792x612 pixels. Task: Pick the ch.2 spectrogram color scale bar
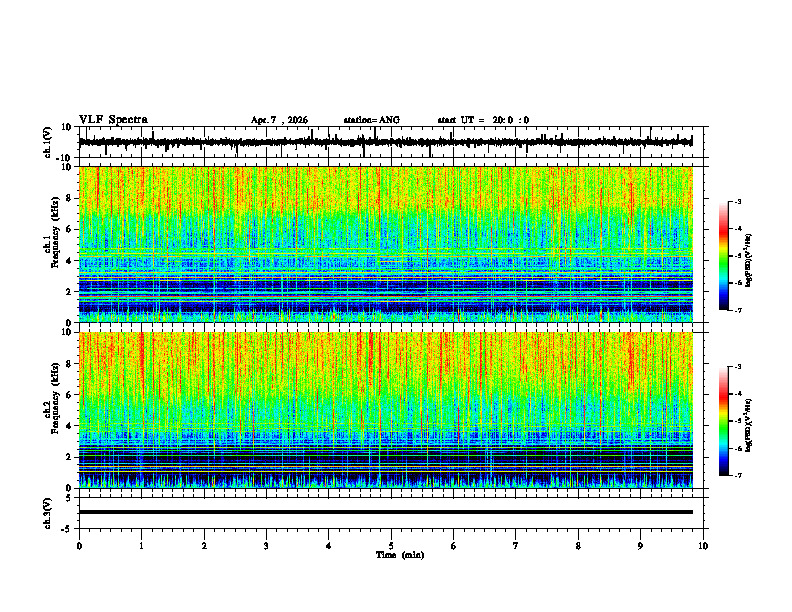click(x=723, y=421)
